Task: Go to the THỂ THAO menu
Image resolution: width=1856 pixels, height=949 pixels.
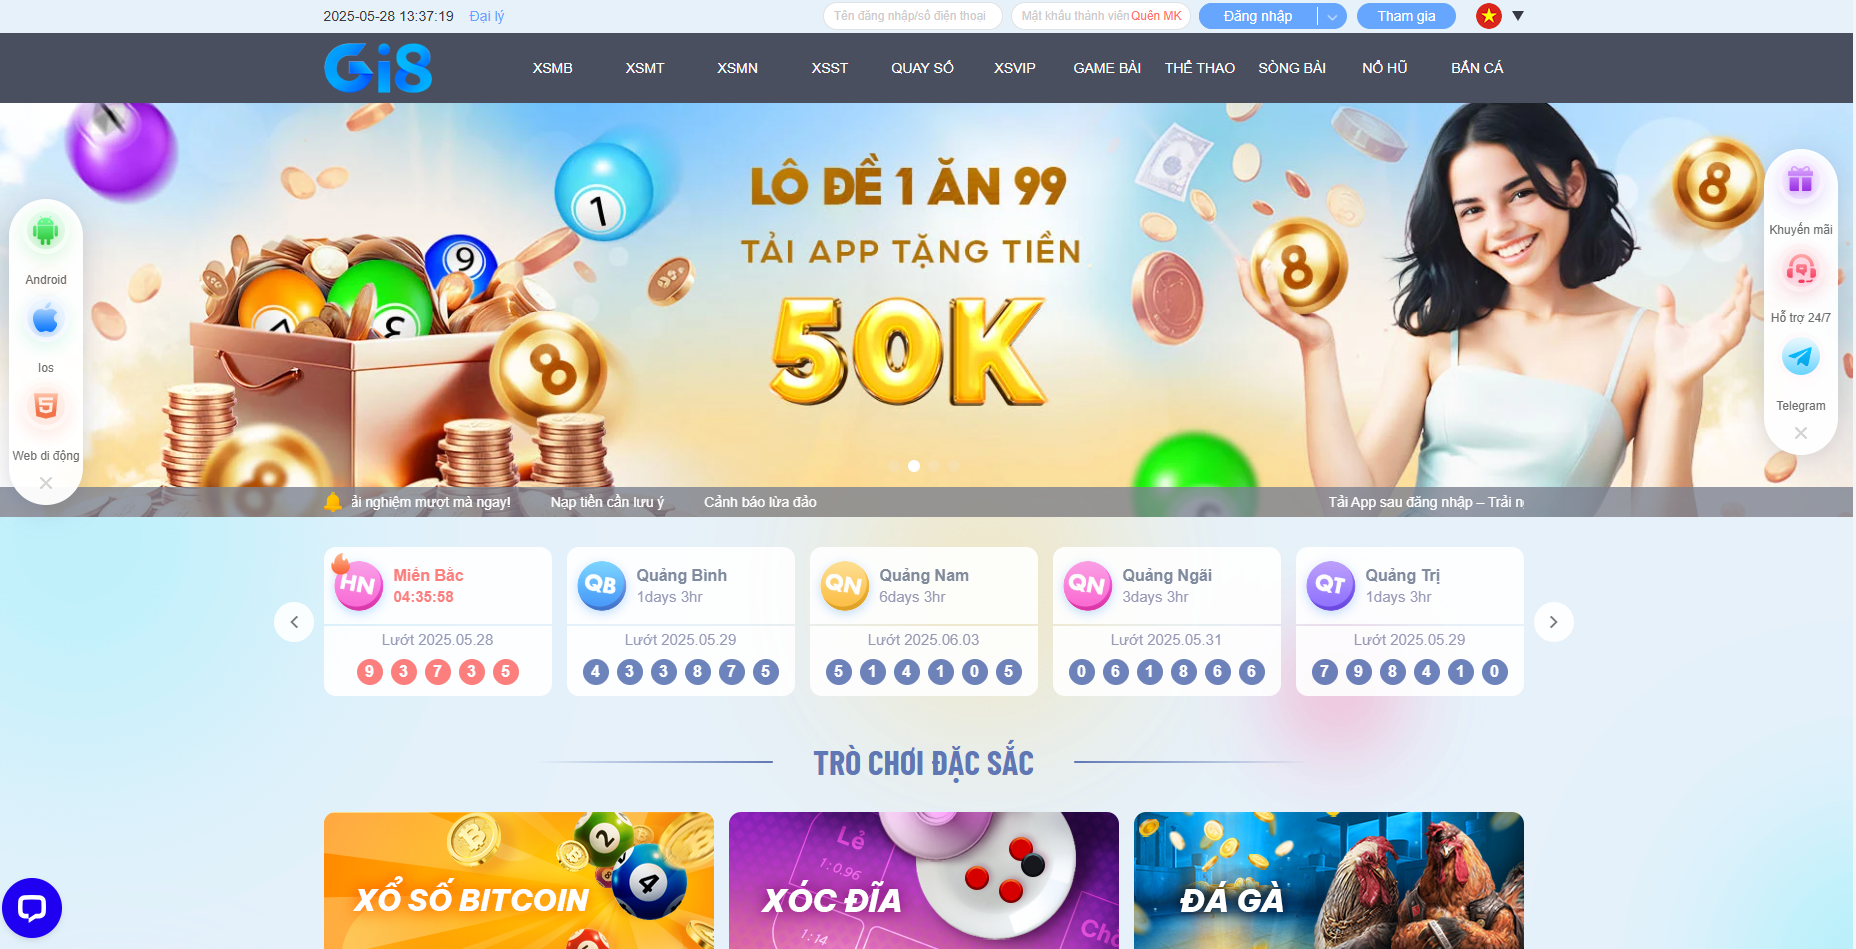Action: [1200, 68]
